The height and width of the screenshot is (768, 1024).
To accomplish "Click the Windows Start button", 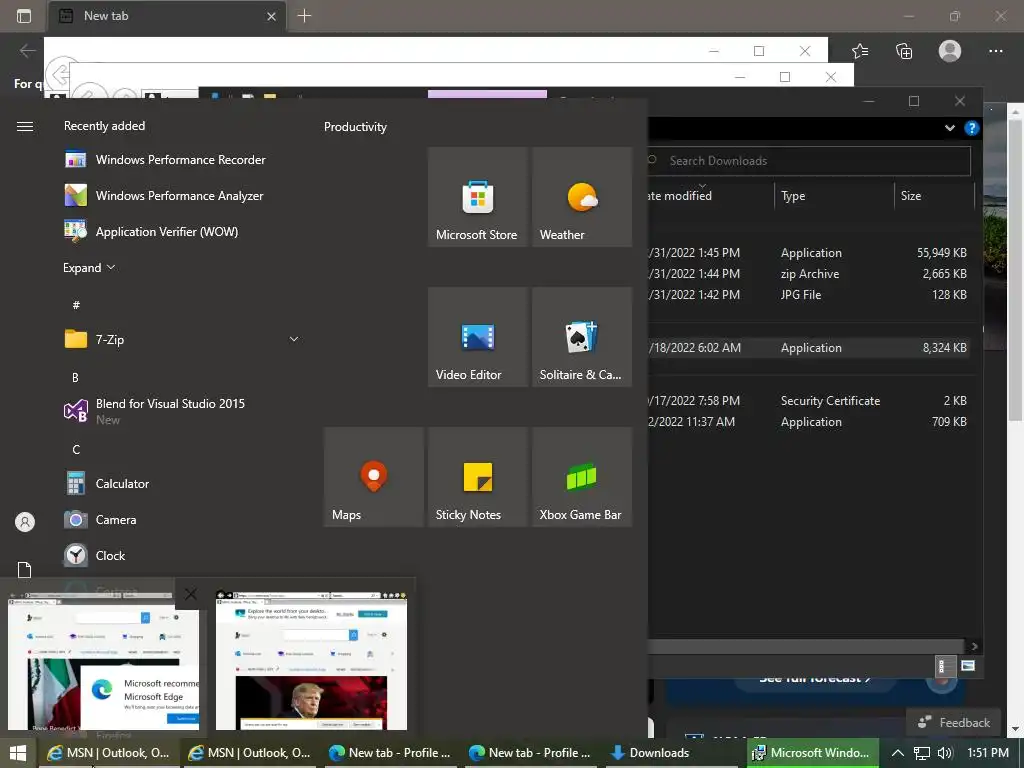I will (18, 753).
